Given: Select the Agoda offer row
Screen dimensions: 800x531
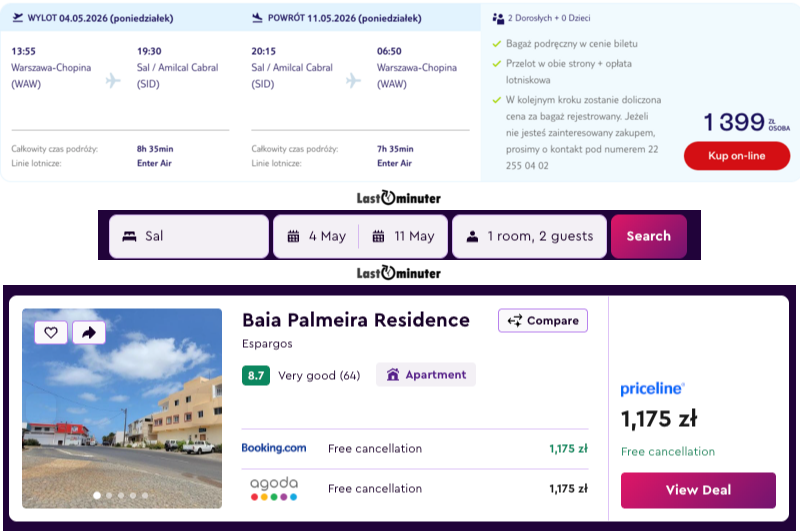Looking at the screenshot, I should pyautogui.click(x=414, y=489).
